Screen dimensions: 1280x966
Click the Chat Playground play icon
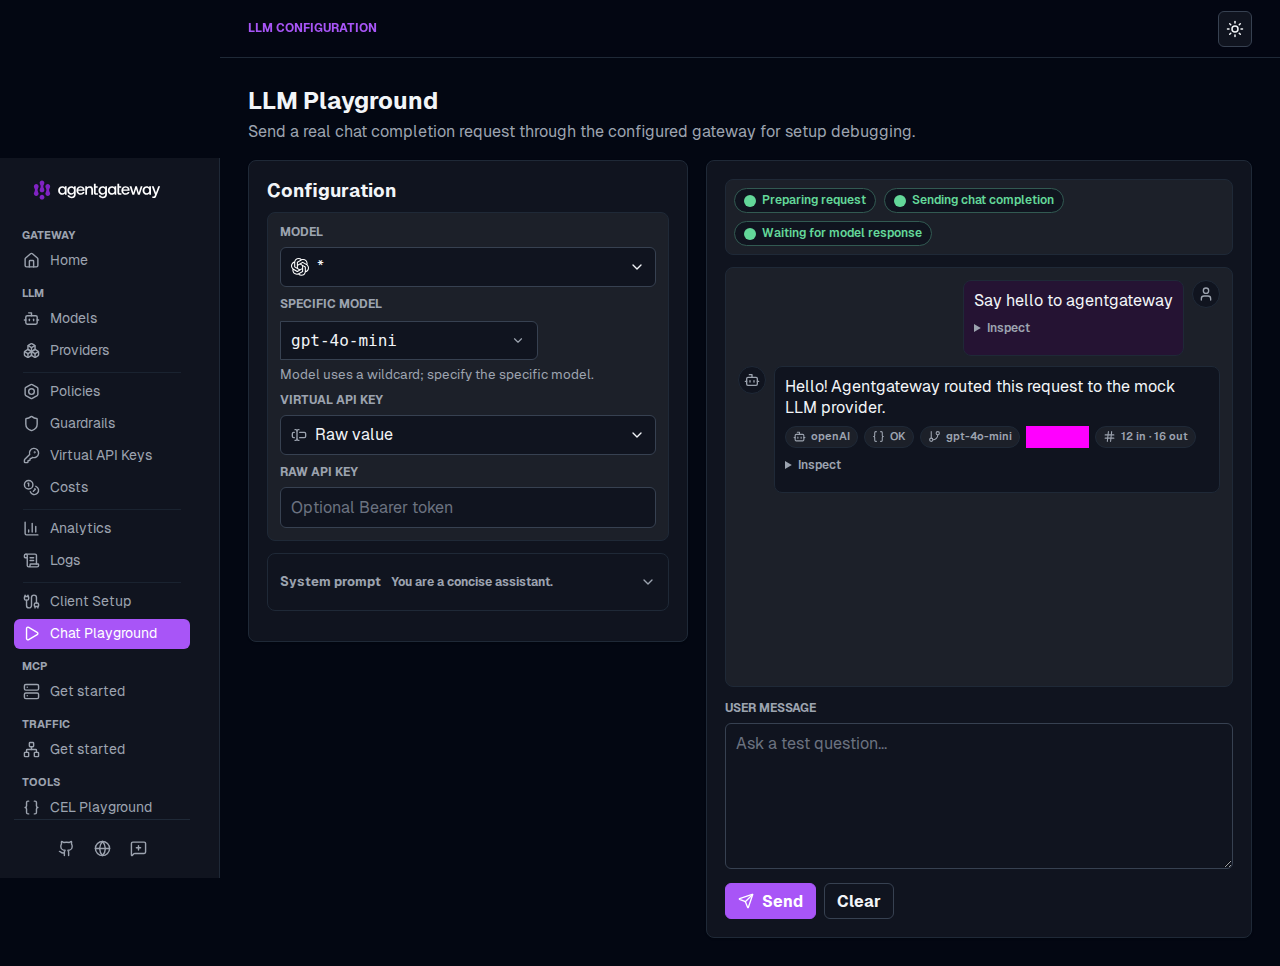click(x=31, y=634)
